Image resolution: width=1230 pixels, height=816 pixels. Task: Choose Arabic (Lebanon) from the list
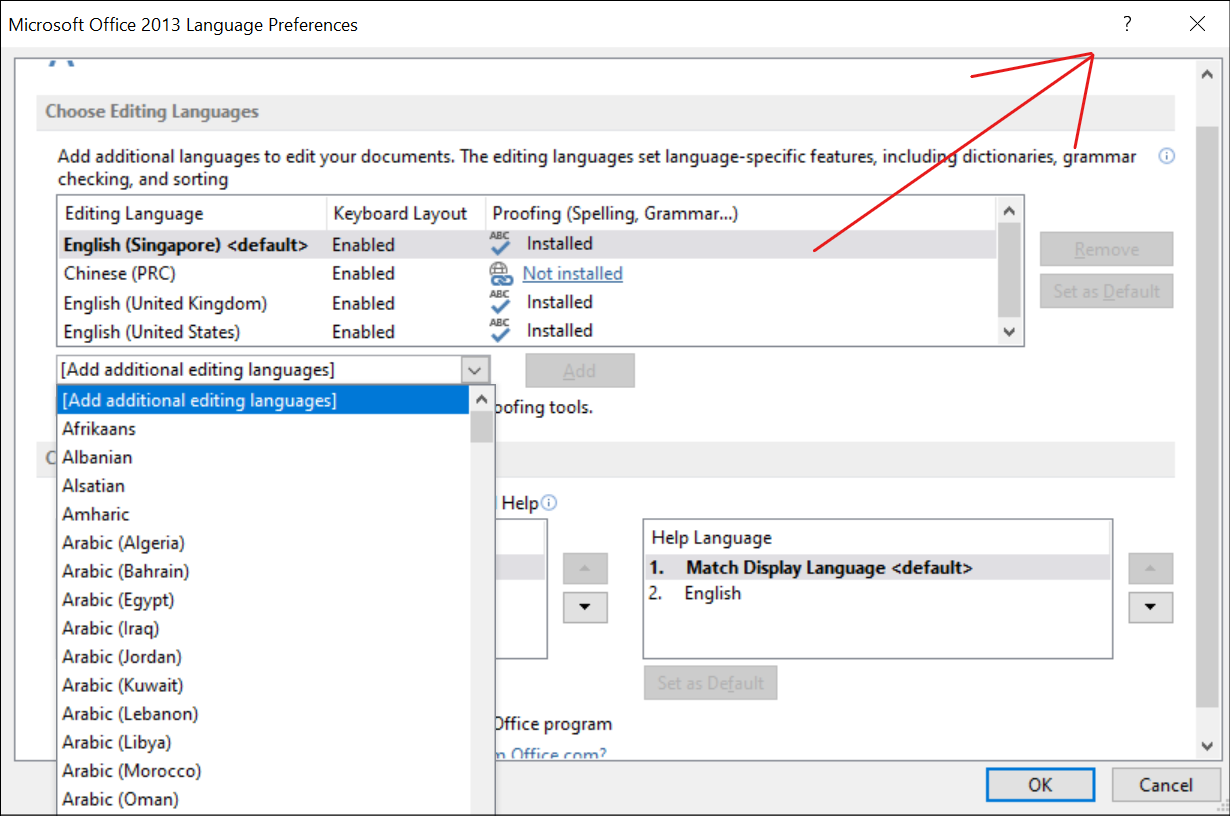point(263,714)
